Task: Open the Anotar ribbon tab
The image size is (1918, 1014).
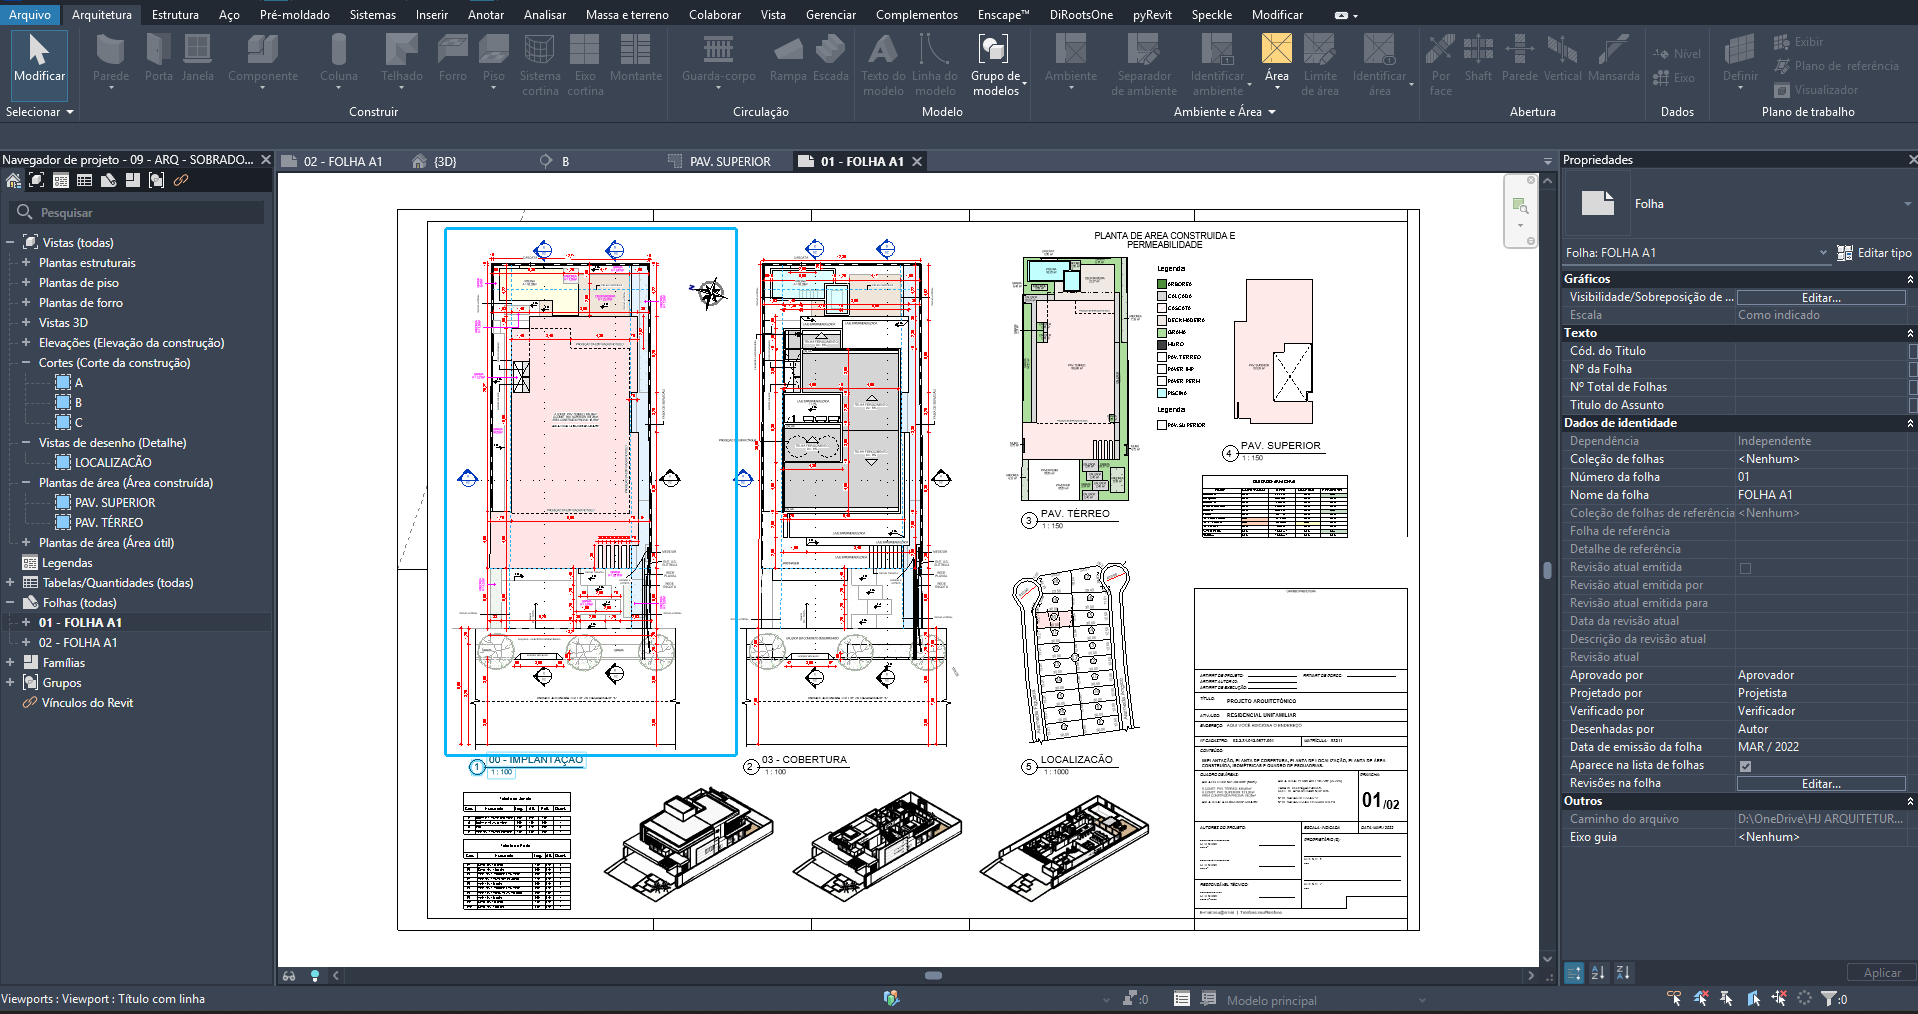Action: pos(486,14)
